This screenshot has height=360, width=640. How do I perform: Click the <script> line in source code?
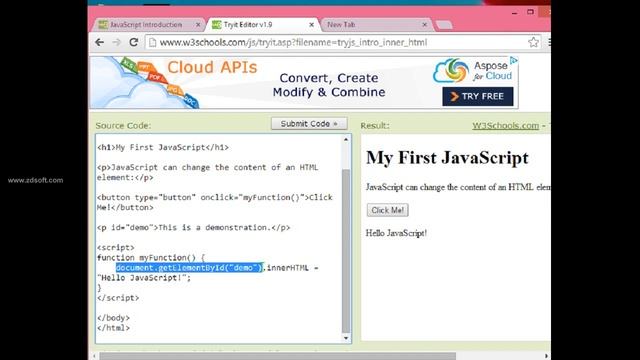pos(116,248)
